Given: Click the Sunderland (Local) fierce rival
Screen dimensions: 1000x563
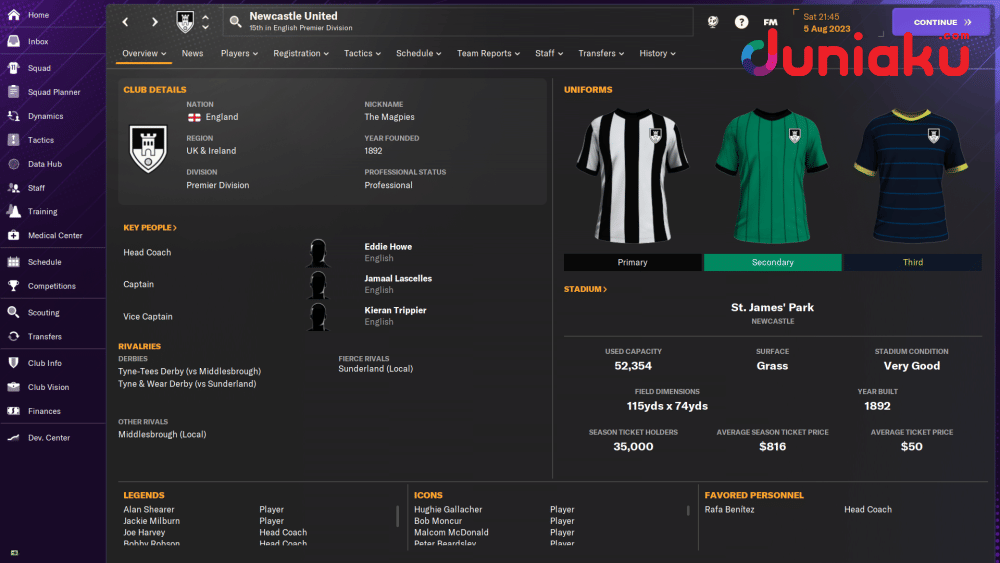Looking at the screenshot, I should [x=376, y=369].
